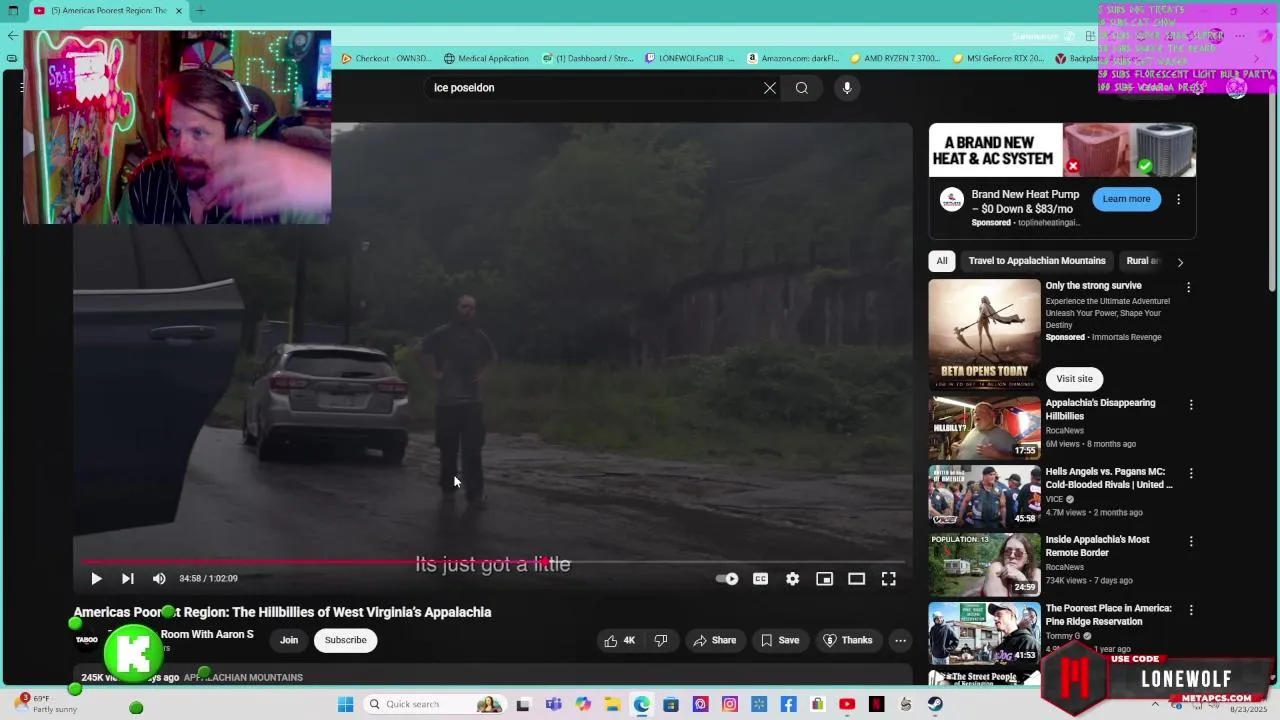
Task: Select 'Travel to Appalachian Mountains' chip
Action: point(1037,261)
